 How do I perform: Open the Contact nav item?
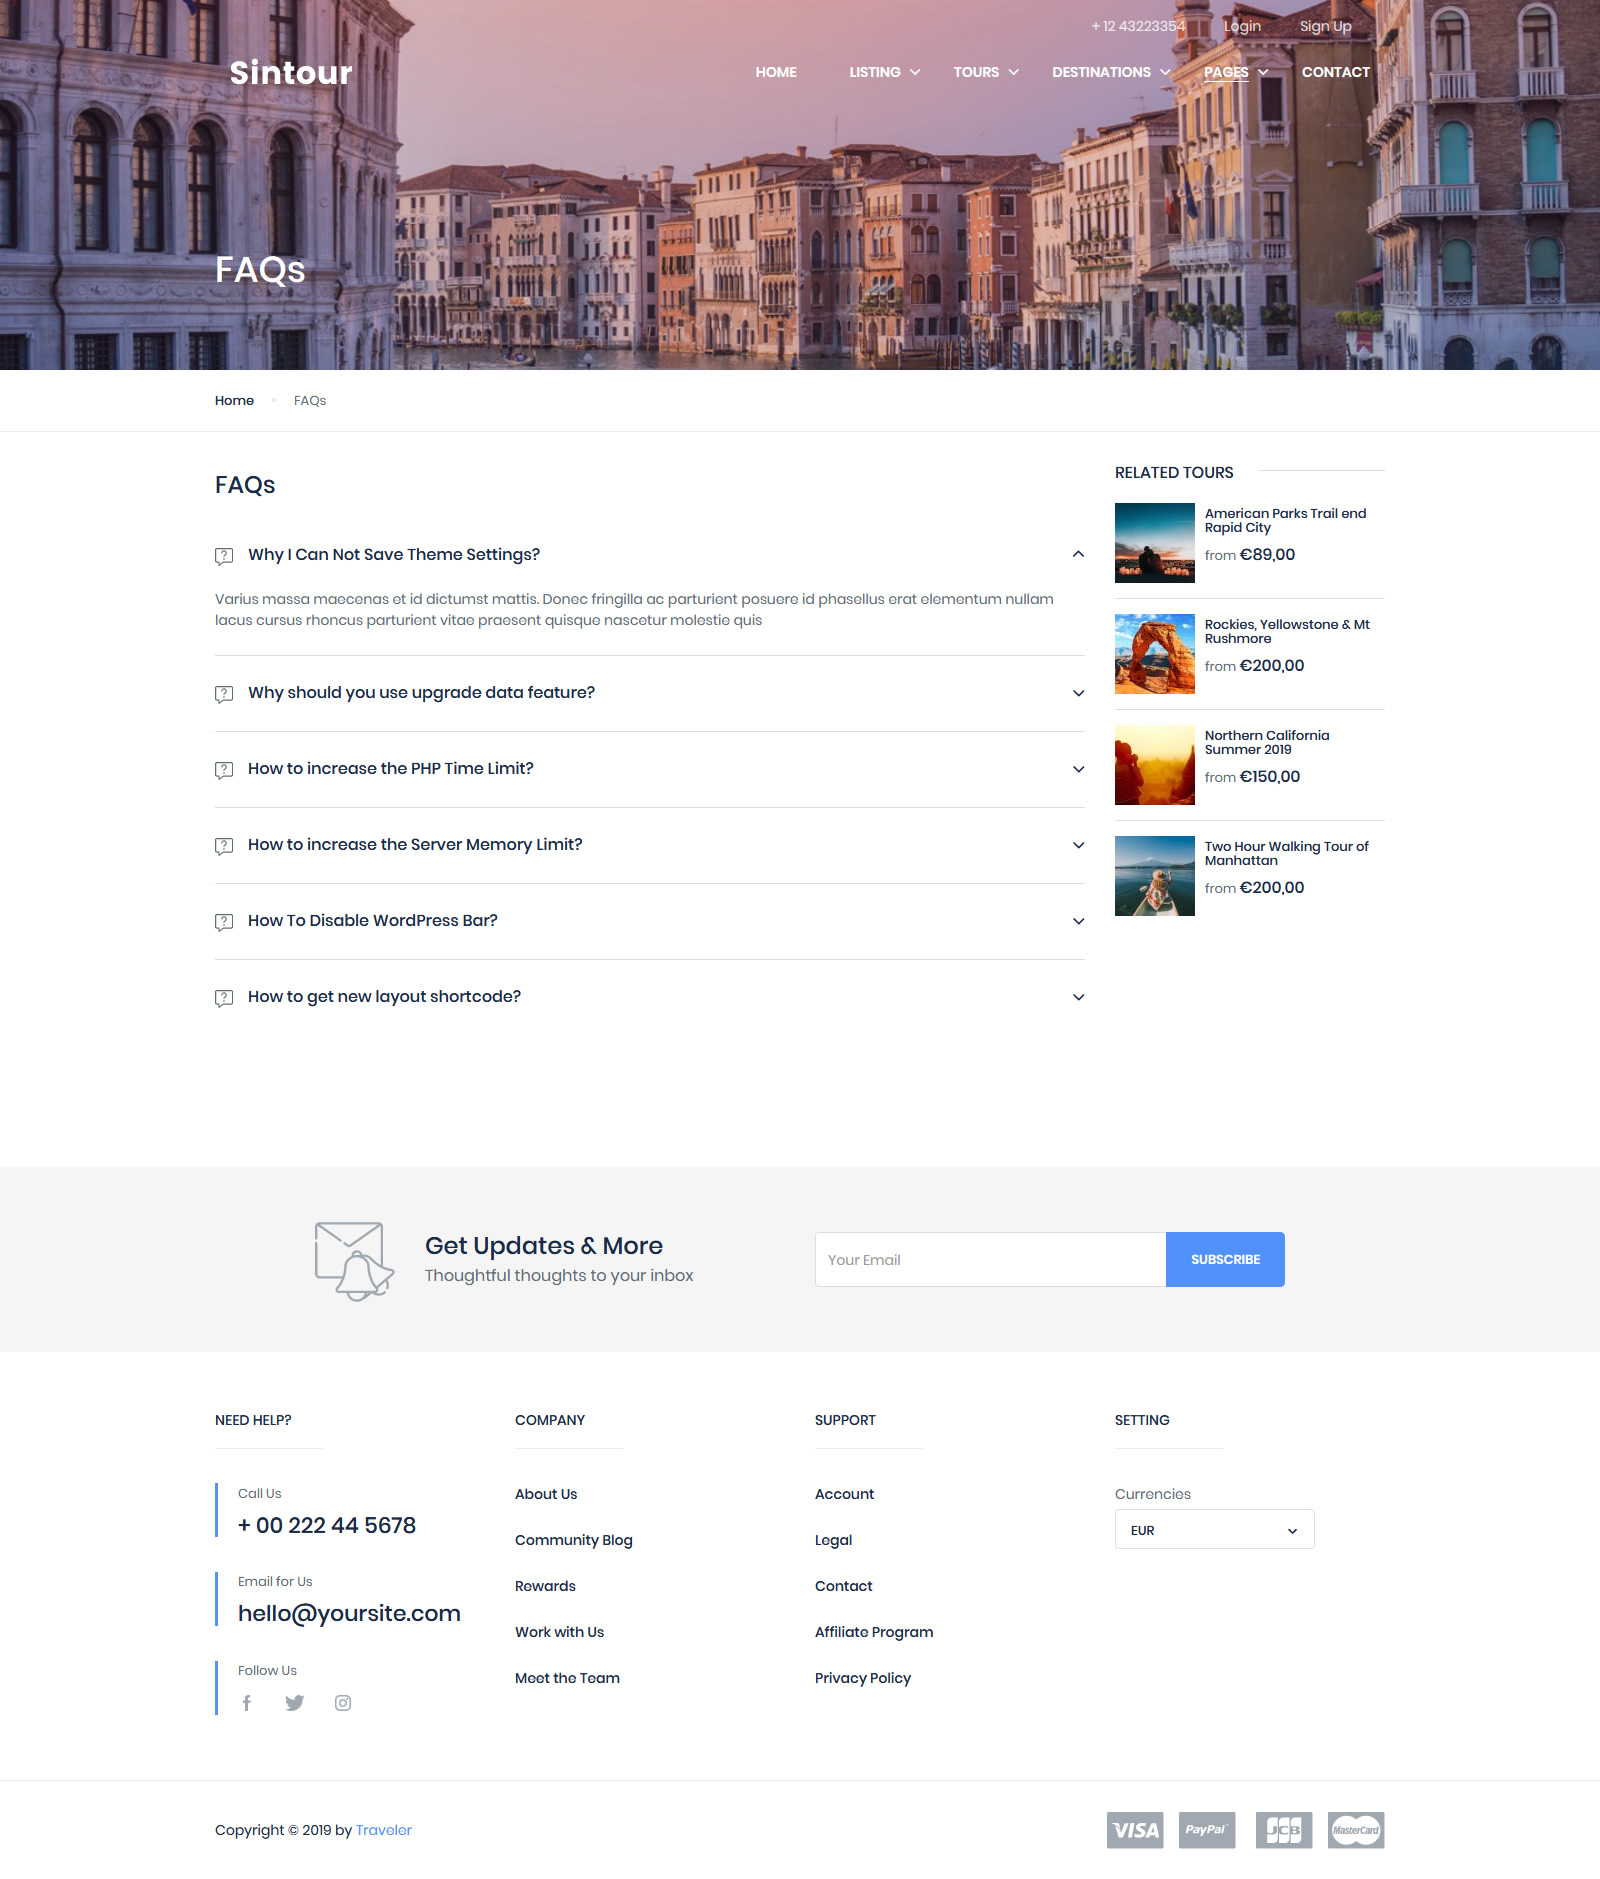click(1335, 72)
